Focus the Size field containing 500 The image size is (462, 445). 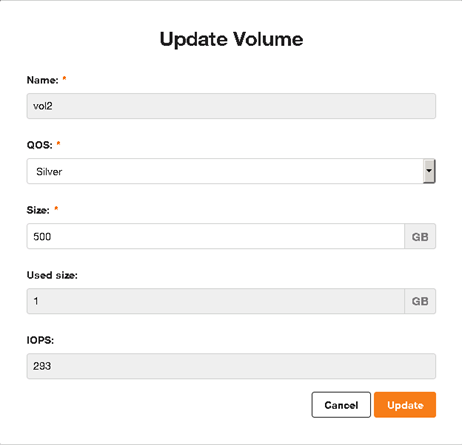point(216,236)
